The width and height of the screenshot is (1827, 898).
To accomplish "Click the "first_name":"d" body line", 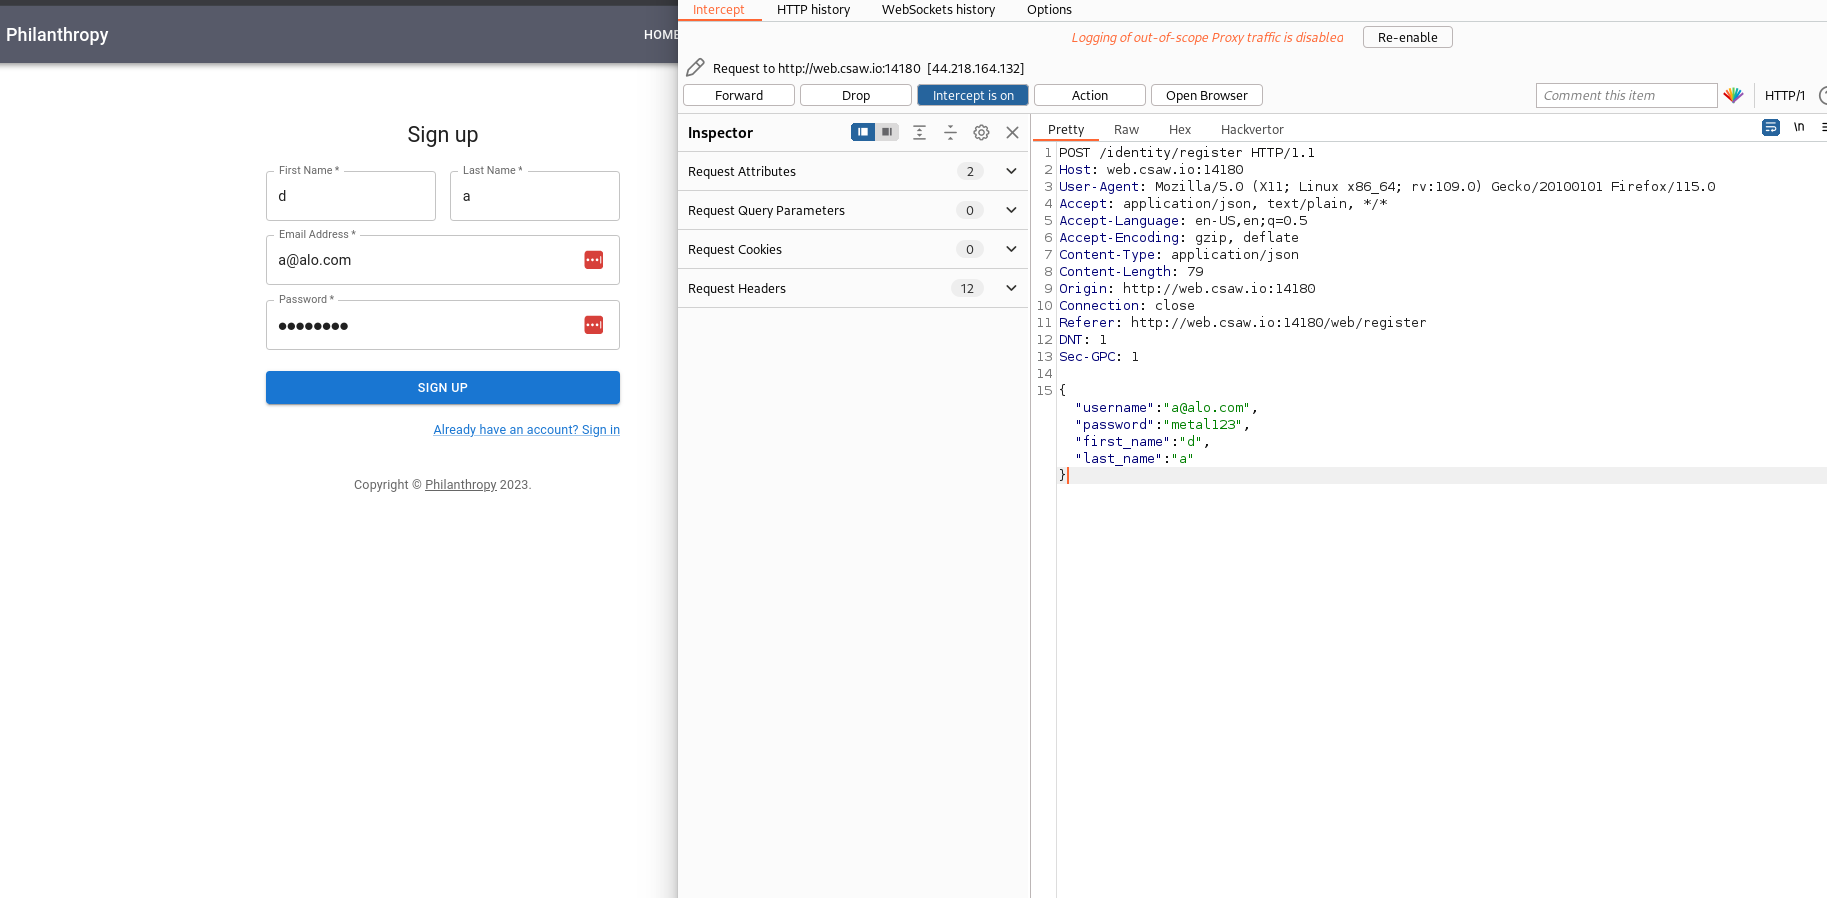I will (1142, 442).
